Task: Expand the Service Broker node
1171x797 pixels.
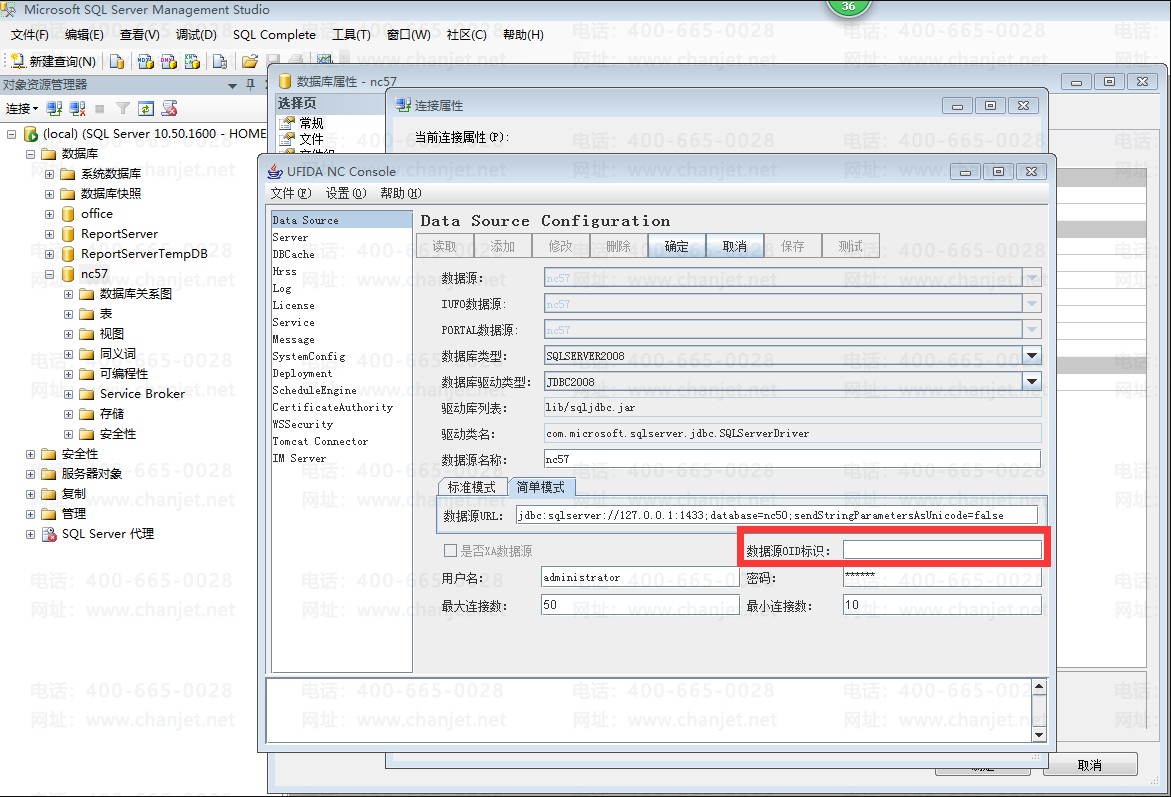Action: click(68, 394)
